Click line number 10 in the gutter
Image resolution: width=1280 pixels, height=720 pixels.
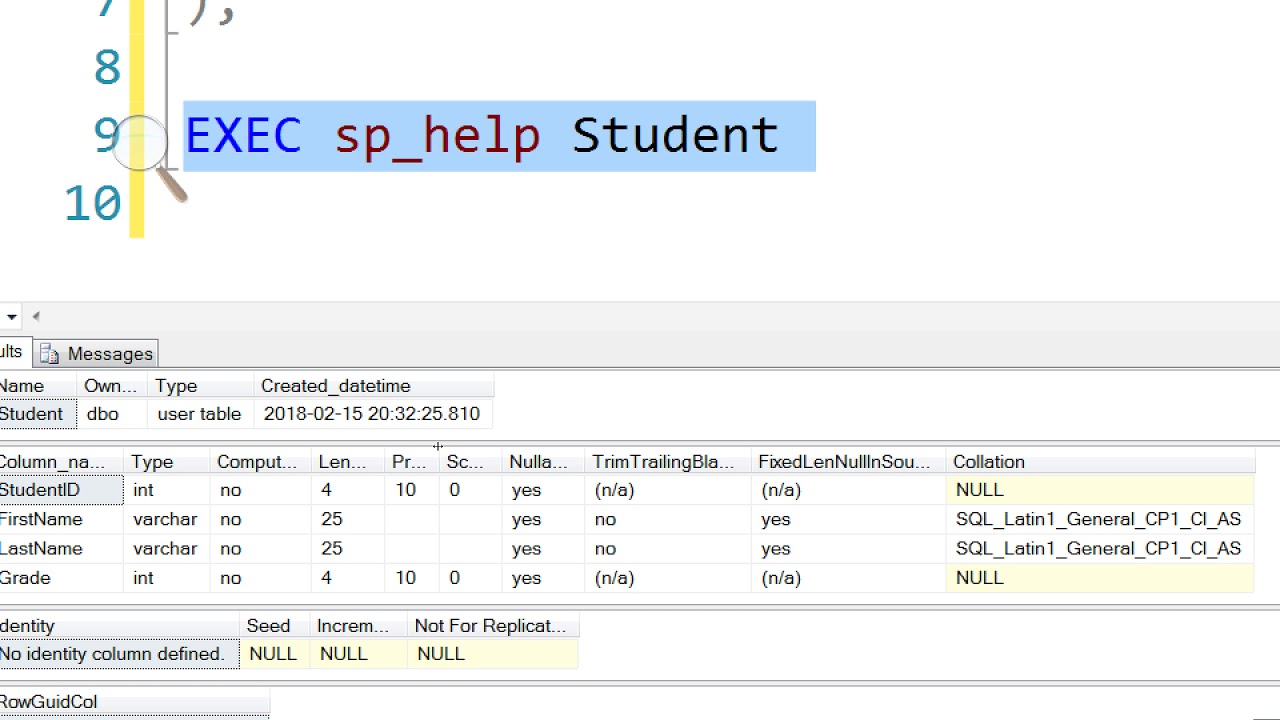click(92, 204)
